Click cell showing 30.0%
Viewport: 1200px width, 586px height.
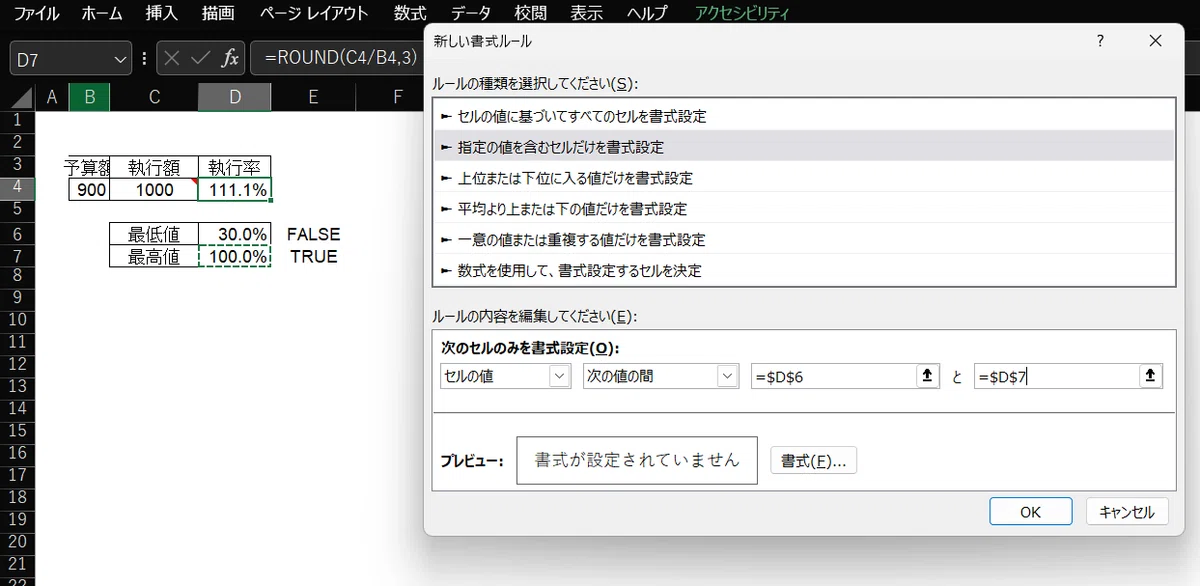[x=235, y=234]
